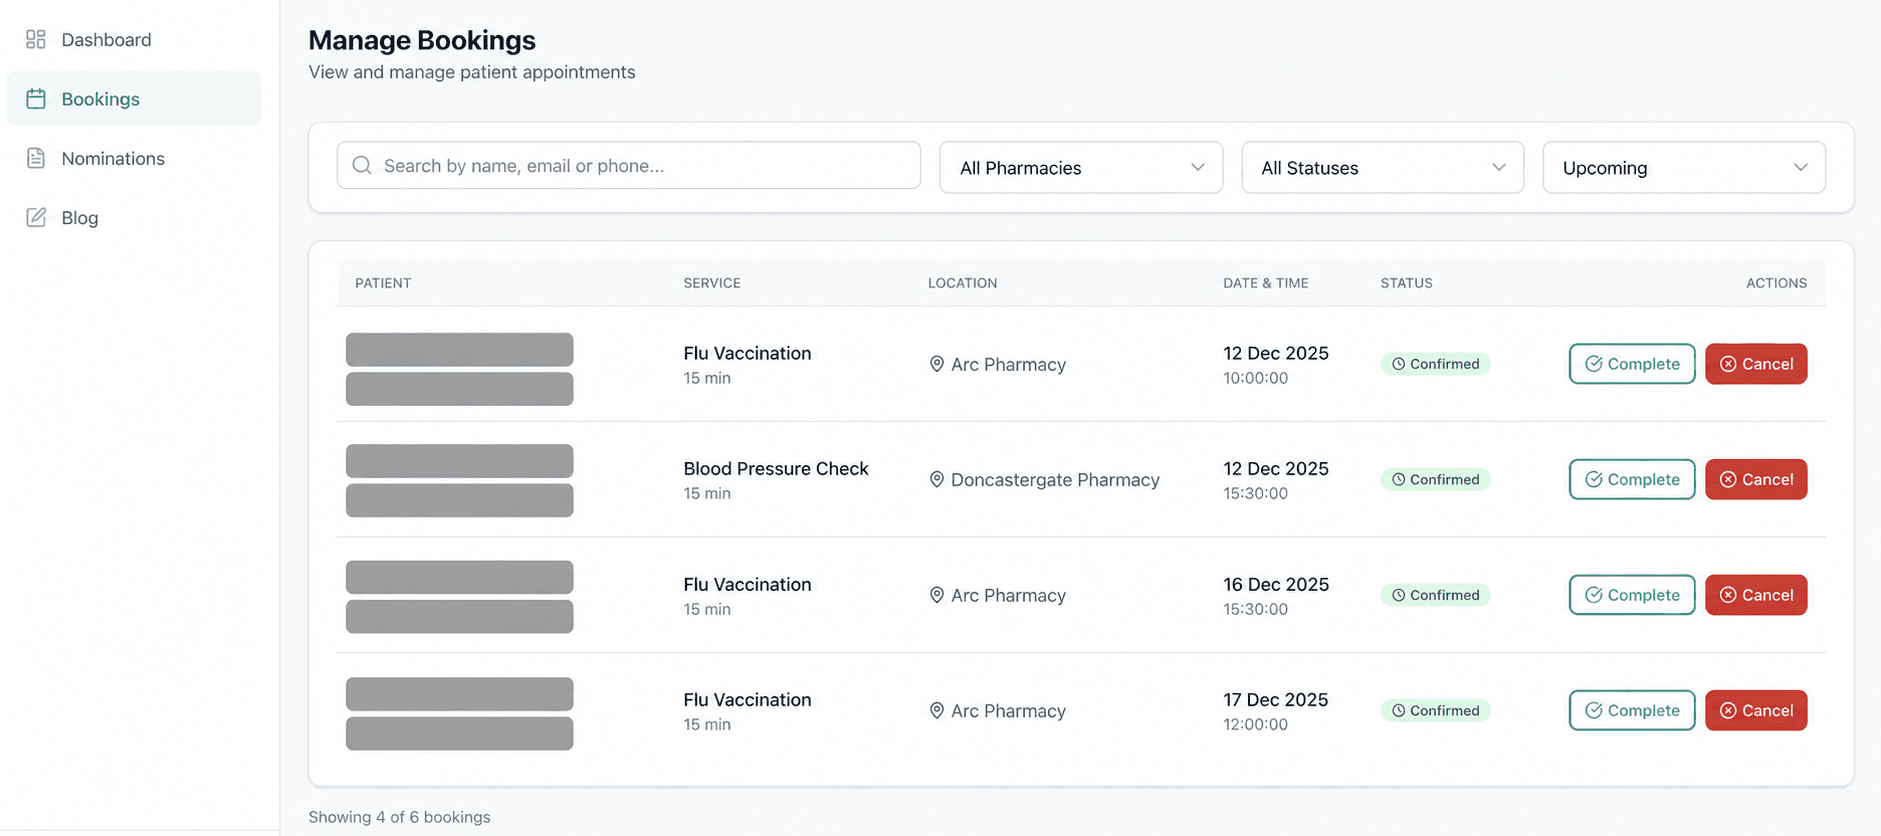Expand the Upcoming date filter dropdown

[1684, 167]
